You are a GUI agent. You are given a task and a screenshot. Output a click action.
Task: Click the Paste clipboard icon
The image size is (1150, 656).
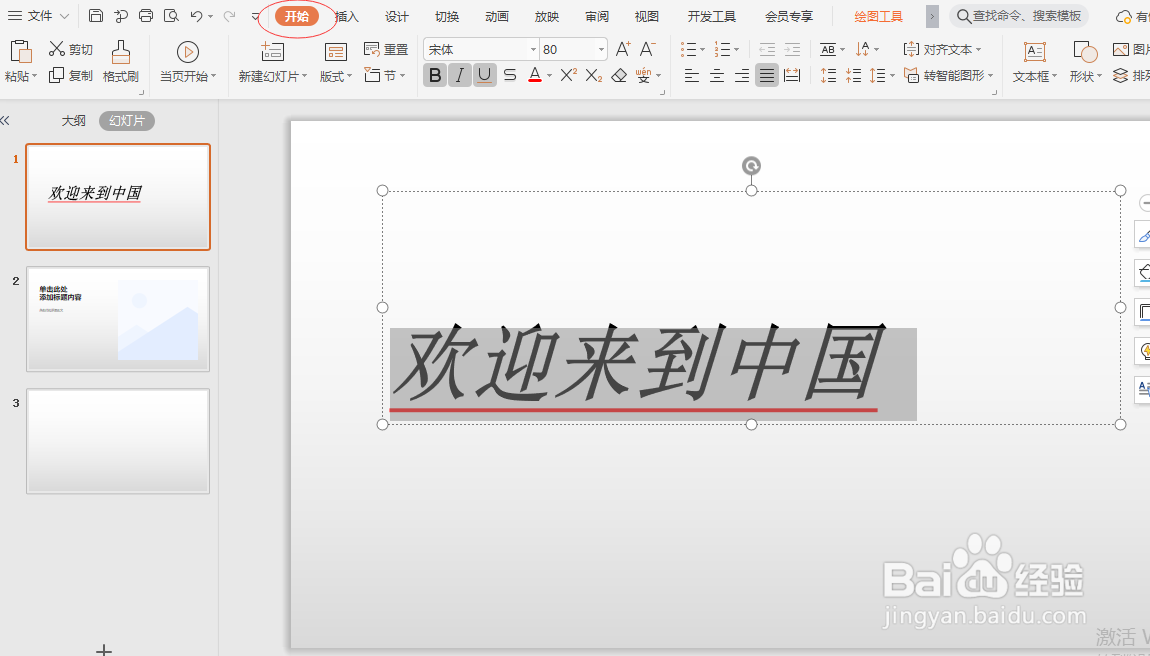tap(21, 52)
